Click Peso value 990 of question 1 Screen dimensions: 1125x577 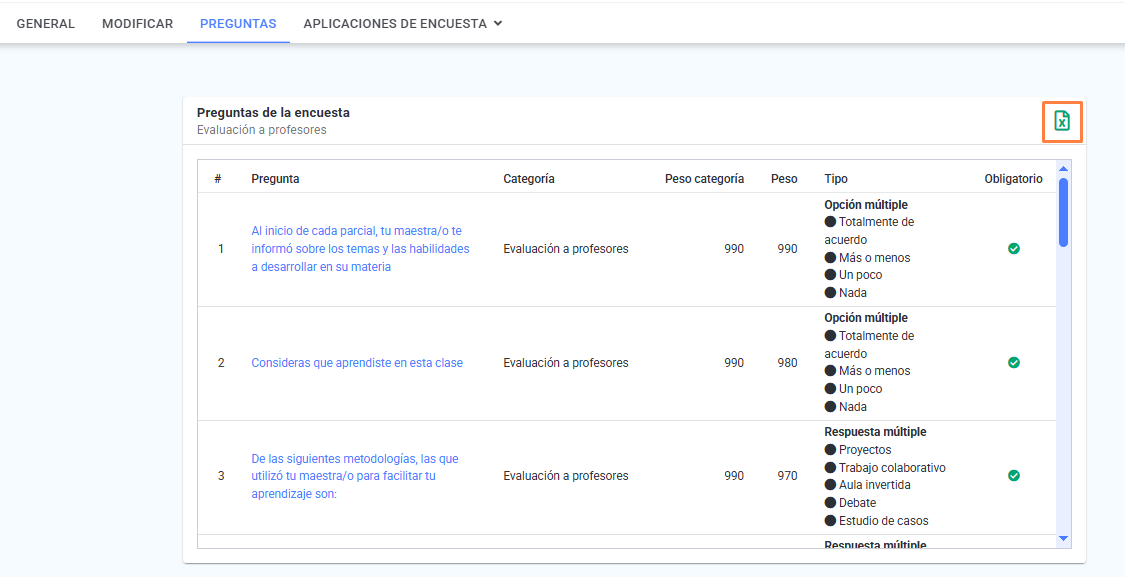click(x=787, y=249)
